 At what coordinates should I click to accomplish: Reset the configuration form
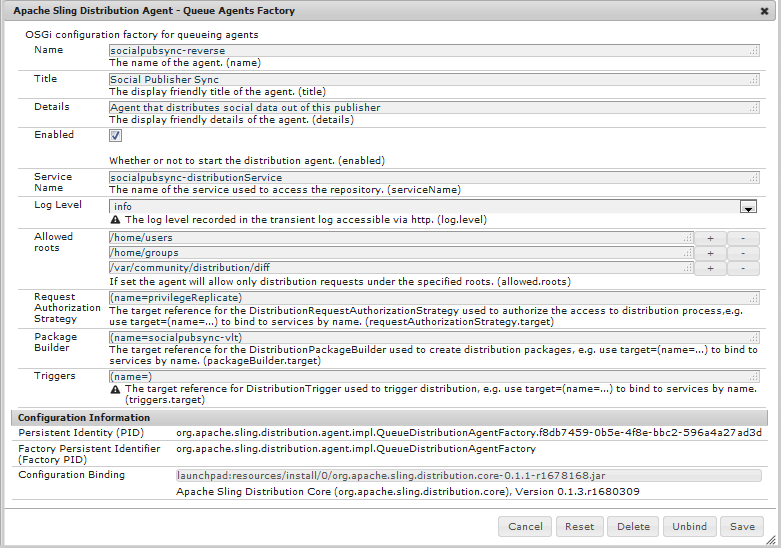[579, 527]
